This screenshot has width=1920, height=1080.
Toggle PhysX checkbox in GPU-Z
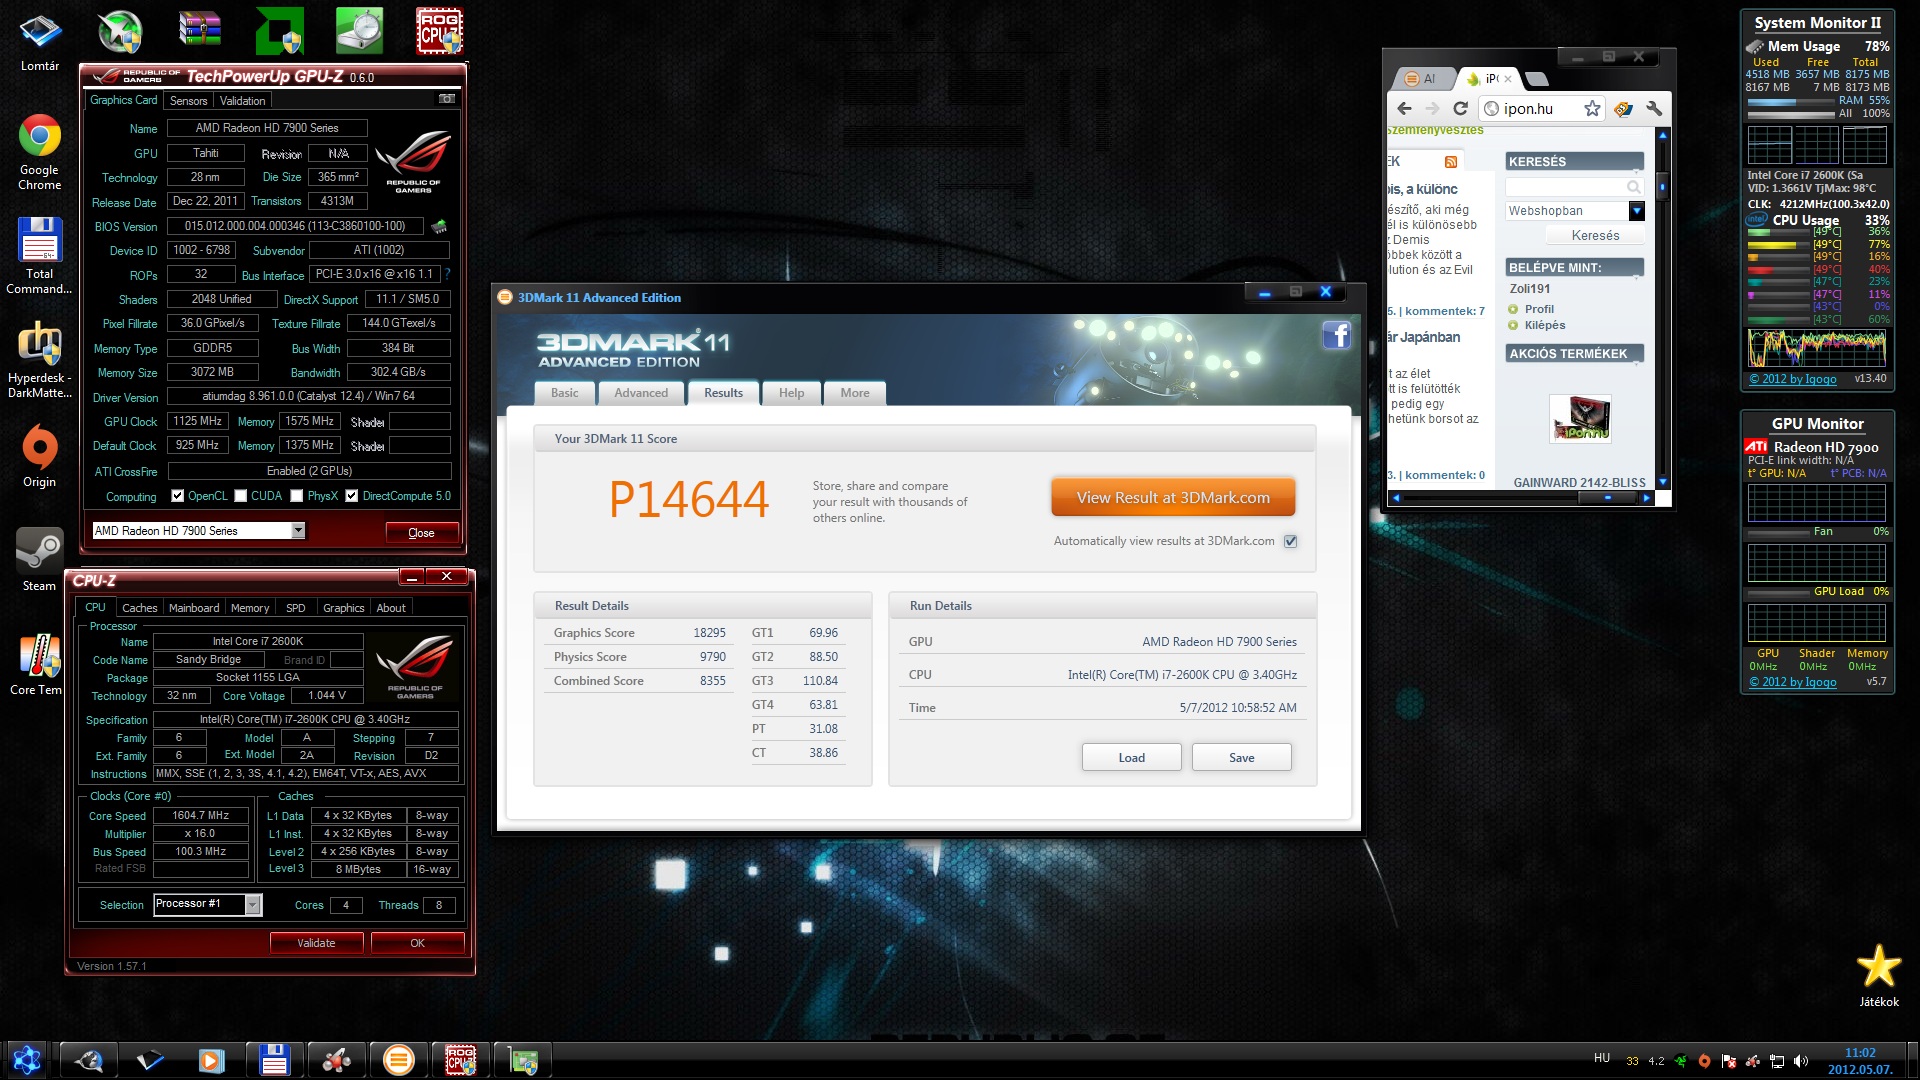[x=297, y=496]
